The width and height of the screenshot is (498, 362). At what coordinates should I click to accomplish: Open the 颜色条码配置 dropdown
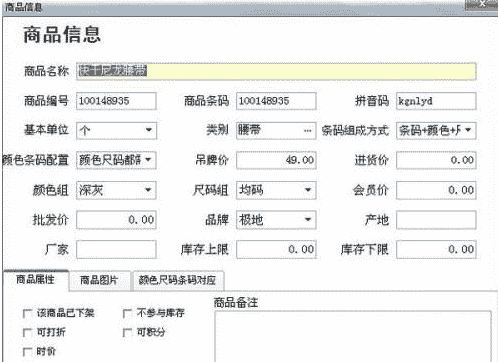point(149,160)
